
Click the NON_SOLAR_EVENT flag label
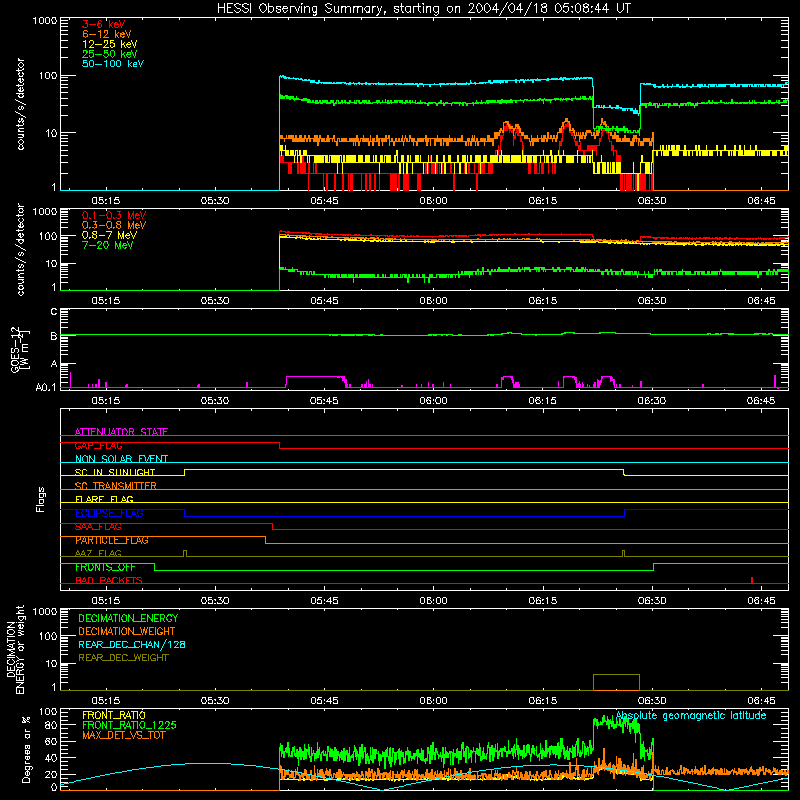coord(121,459)
